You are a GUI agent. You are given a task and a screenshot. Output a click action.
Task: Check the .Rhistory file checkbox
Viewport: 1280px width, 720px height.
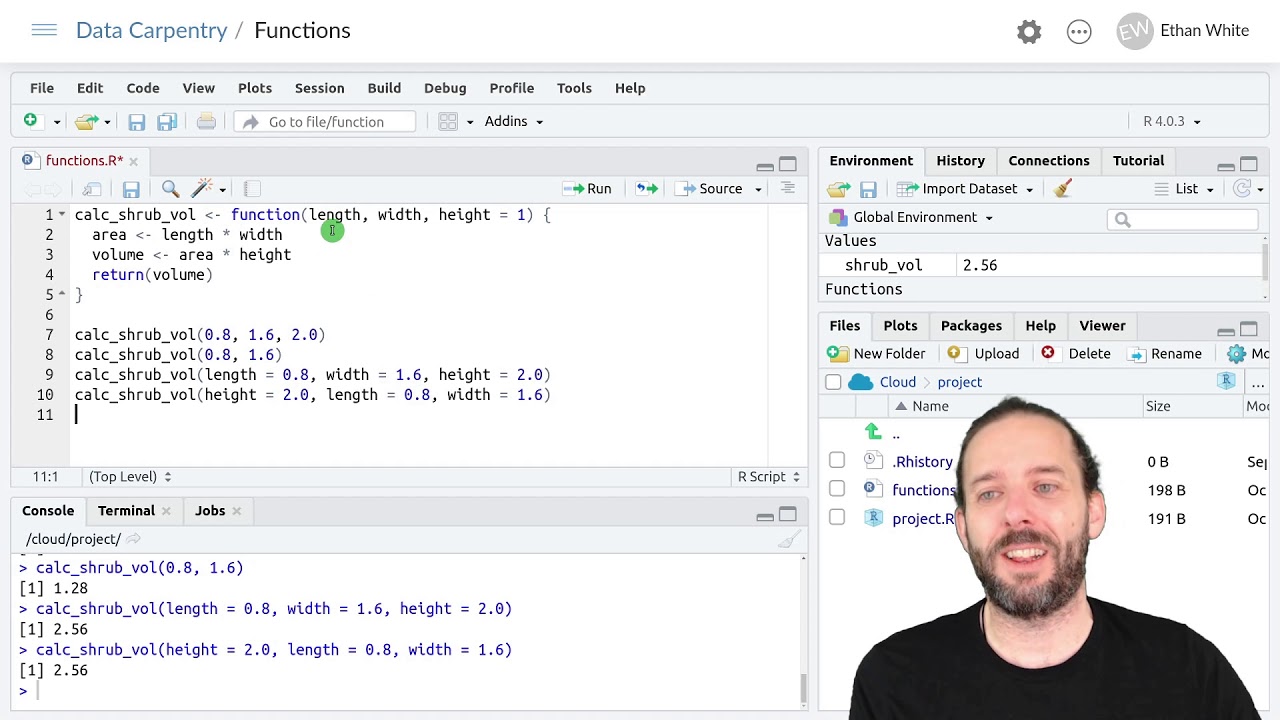pyautogui.click(x=837, y=461)
